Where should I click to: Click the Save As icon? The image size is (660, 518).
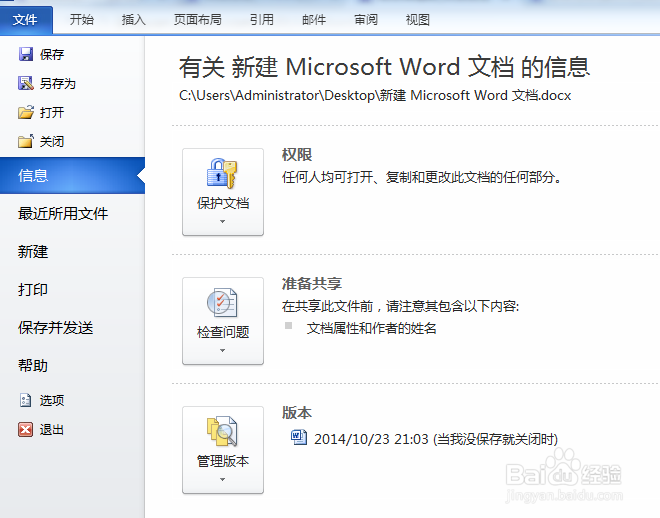point(26,83)
